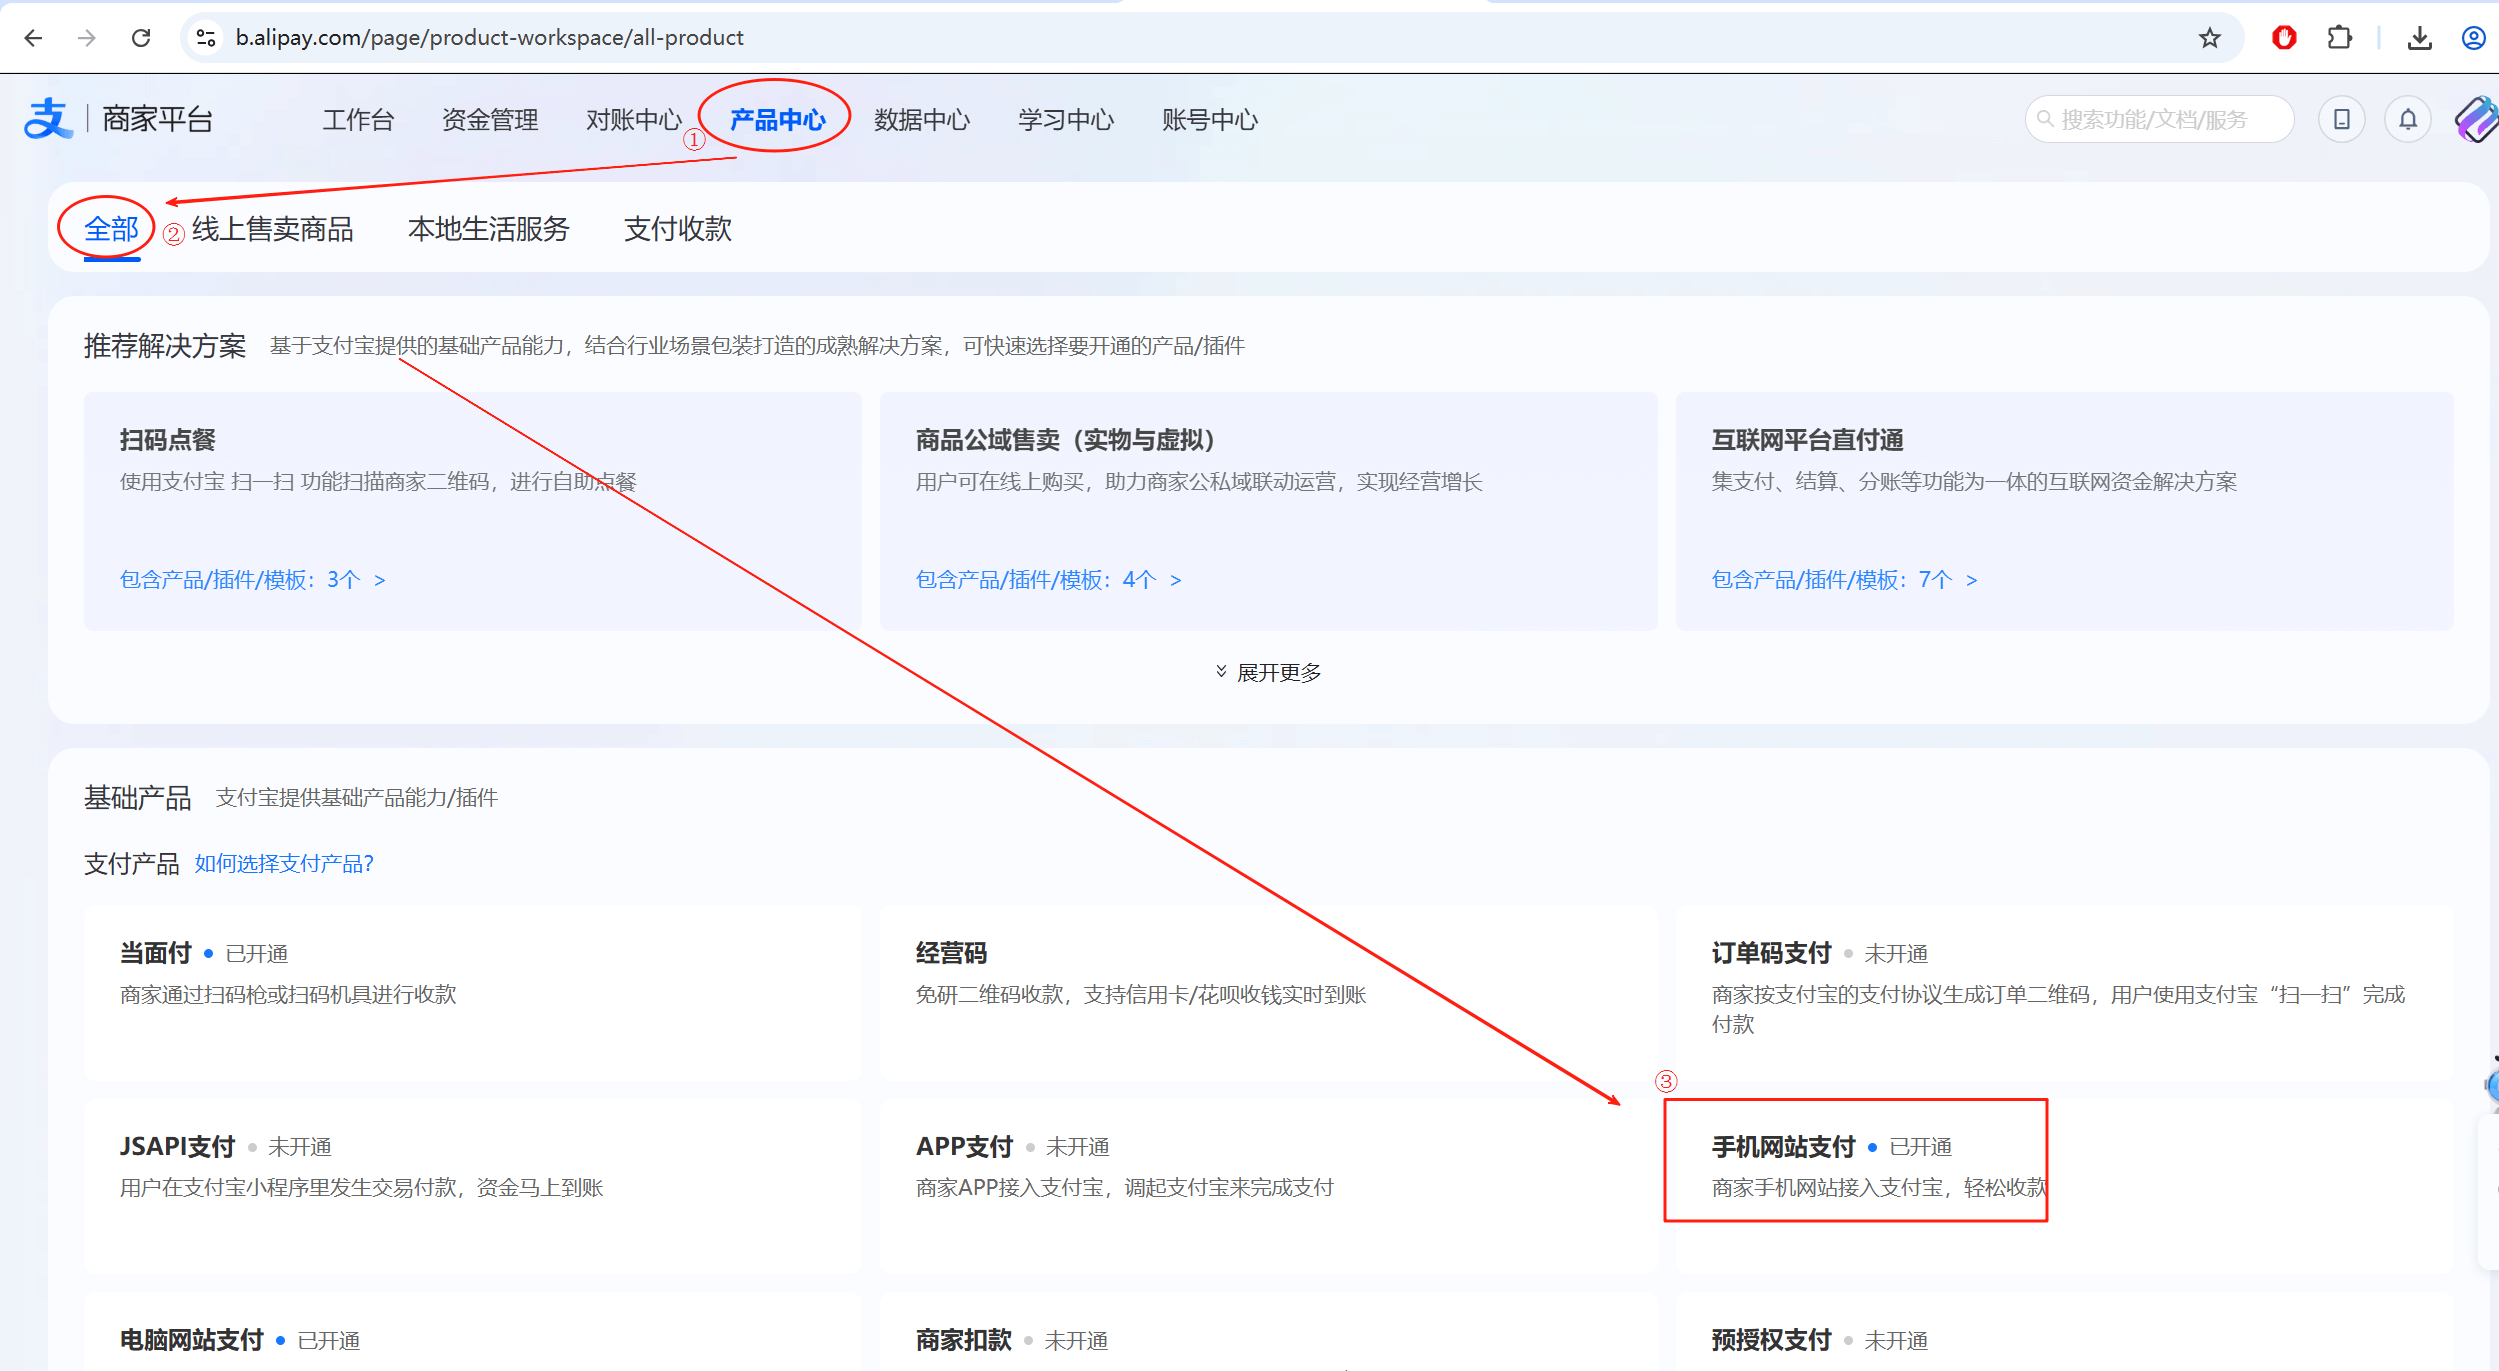Open the browser Extensions puzzle icon
2499x1371 pixels.
pos(2339,37)
